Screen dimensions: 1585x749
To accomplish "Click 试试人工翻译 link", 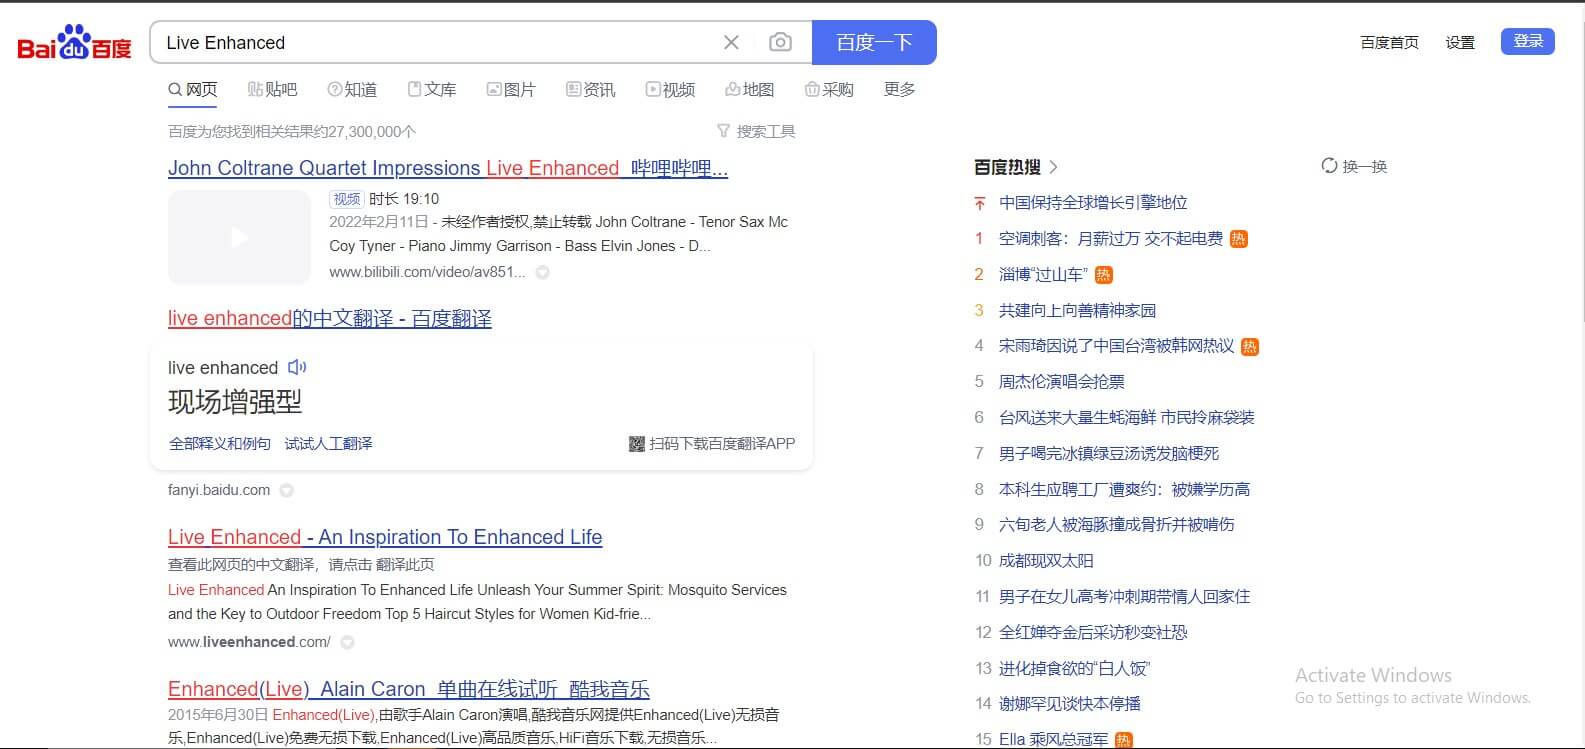I will pyautogui.click(x=328, y=443).
